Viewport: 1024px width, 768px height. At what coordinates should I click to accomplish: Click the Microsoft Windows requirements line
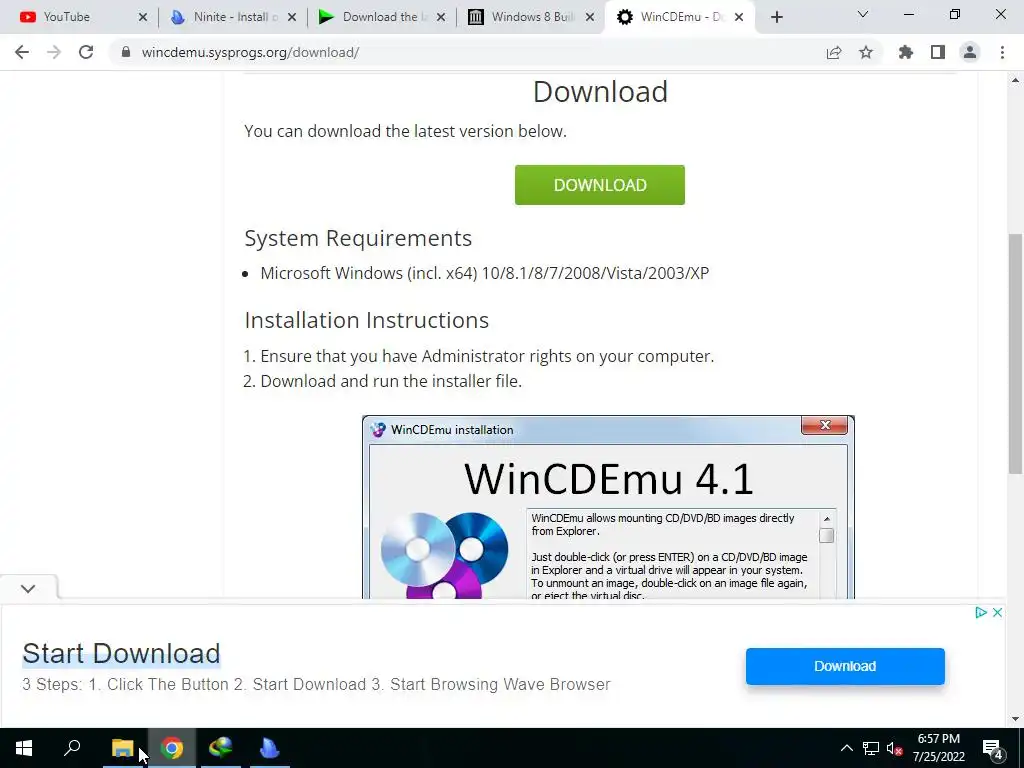[485, 273]
